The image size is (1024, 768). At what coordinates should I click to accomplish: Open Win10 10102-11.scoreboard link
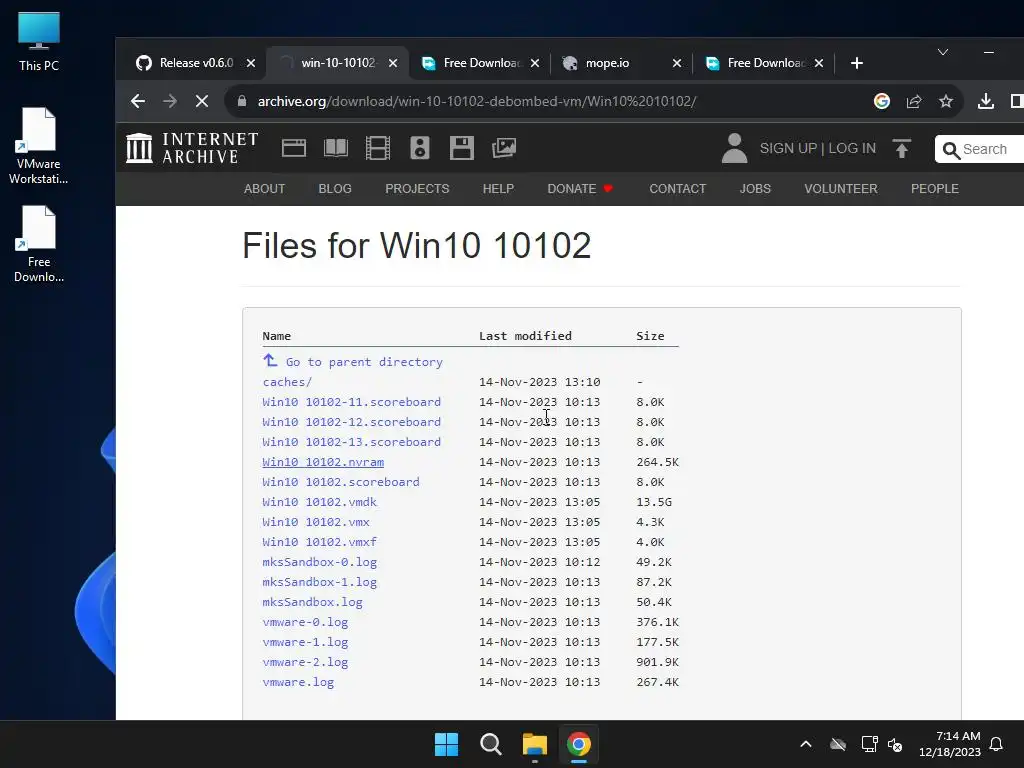[x=352, y=402]
